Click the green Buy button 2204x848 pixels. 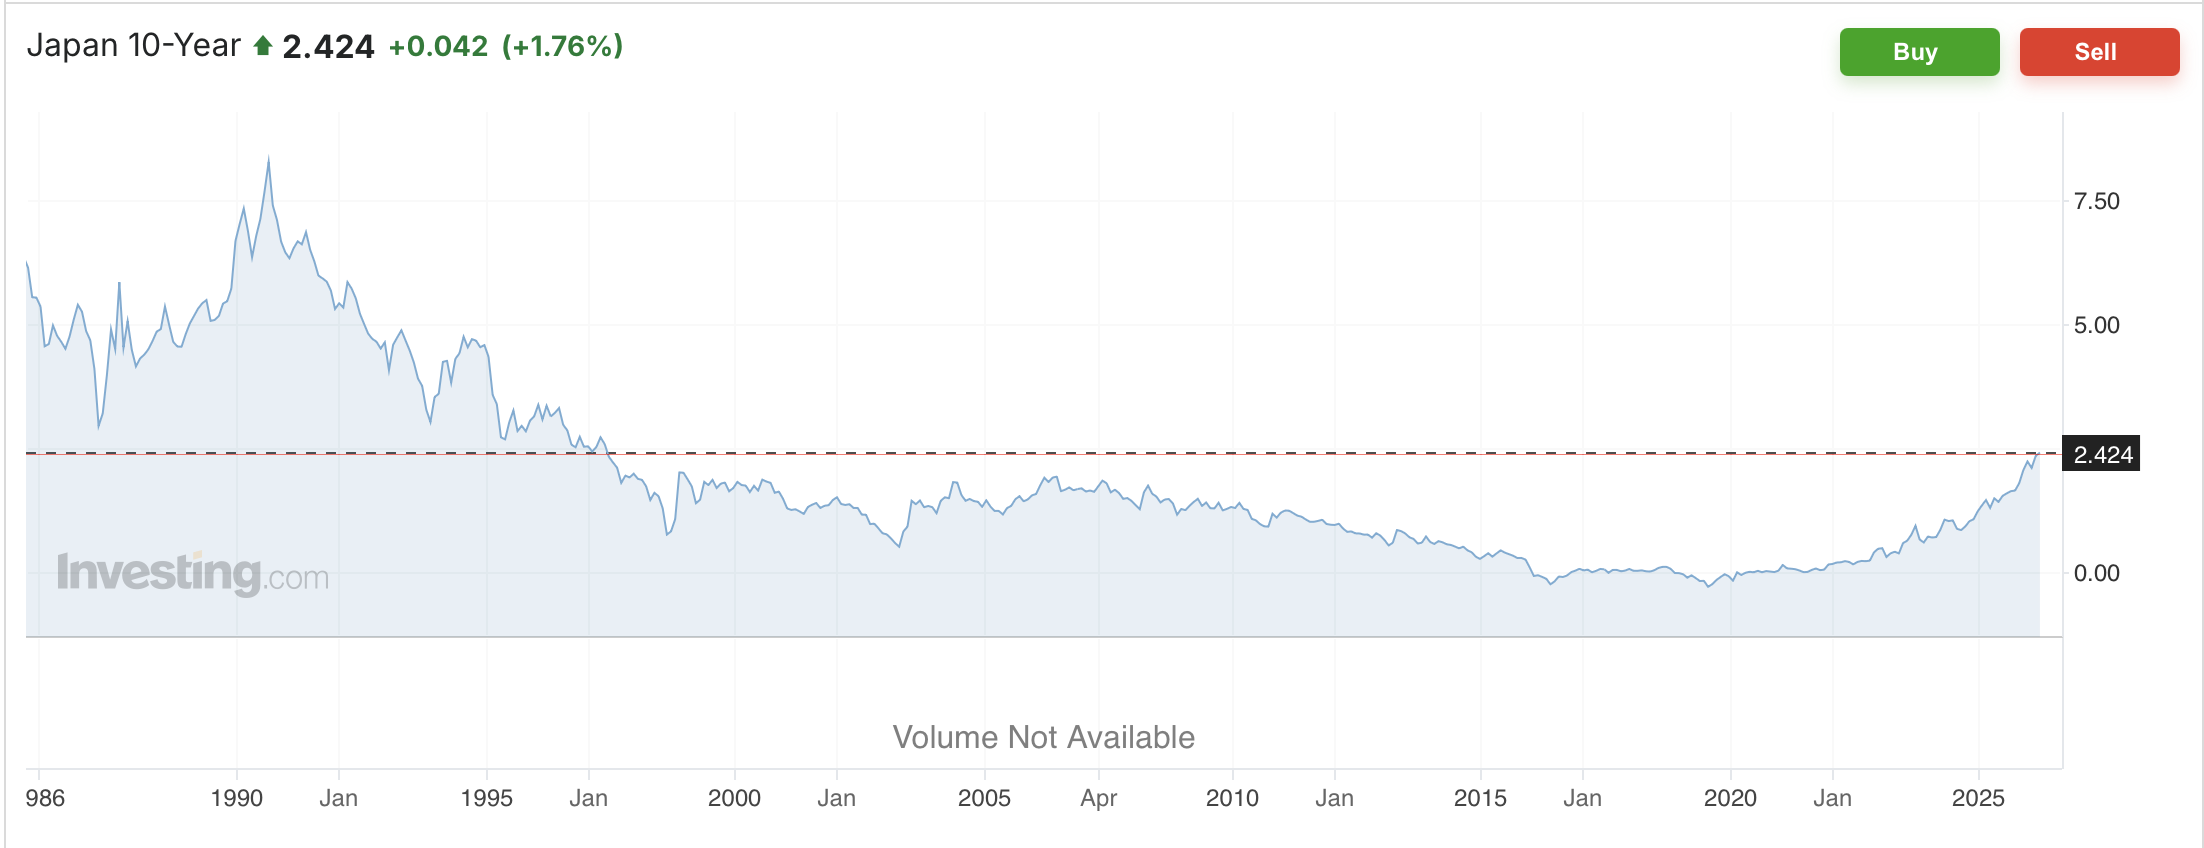coord(1918,52)
